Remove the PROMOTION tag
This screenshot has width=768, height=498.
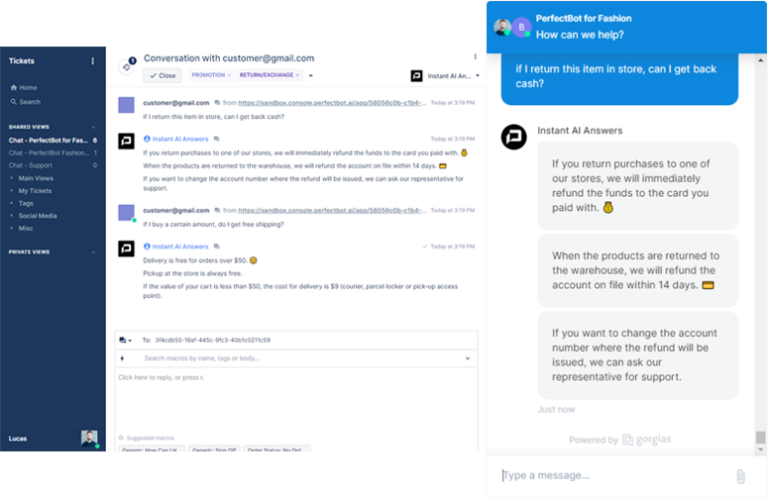[x=229, y=75]
